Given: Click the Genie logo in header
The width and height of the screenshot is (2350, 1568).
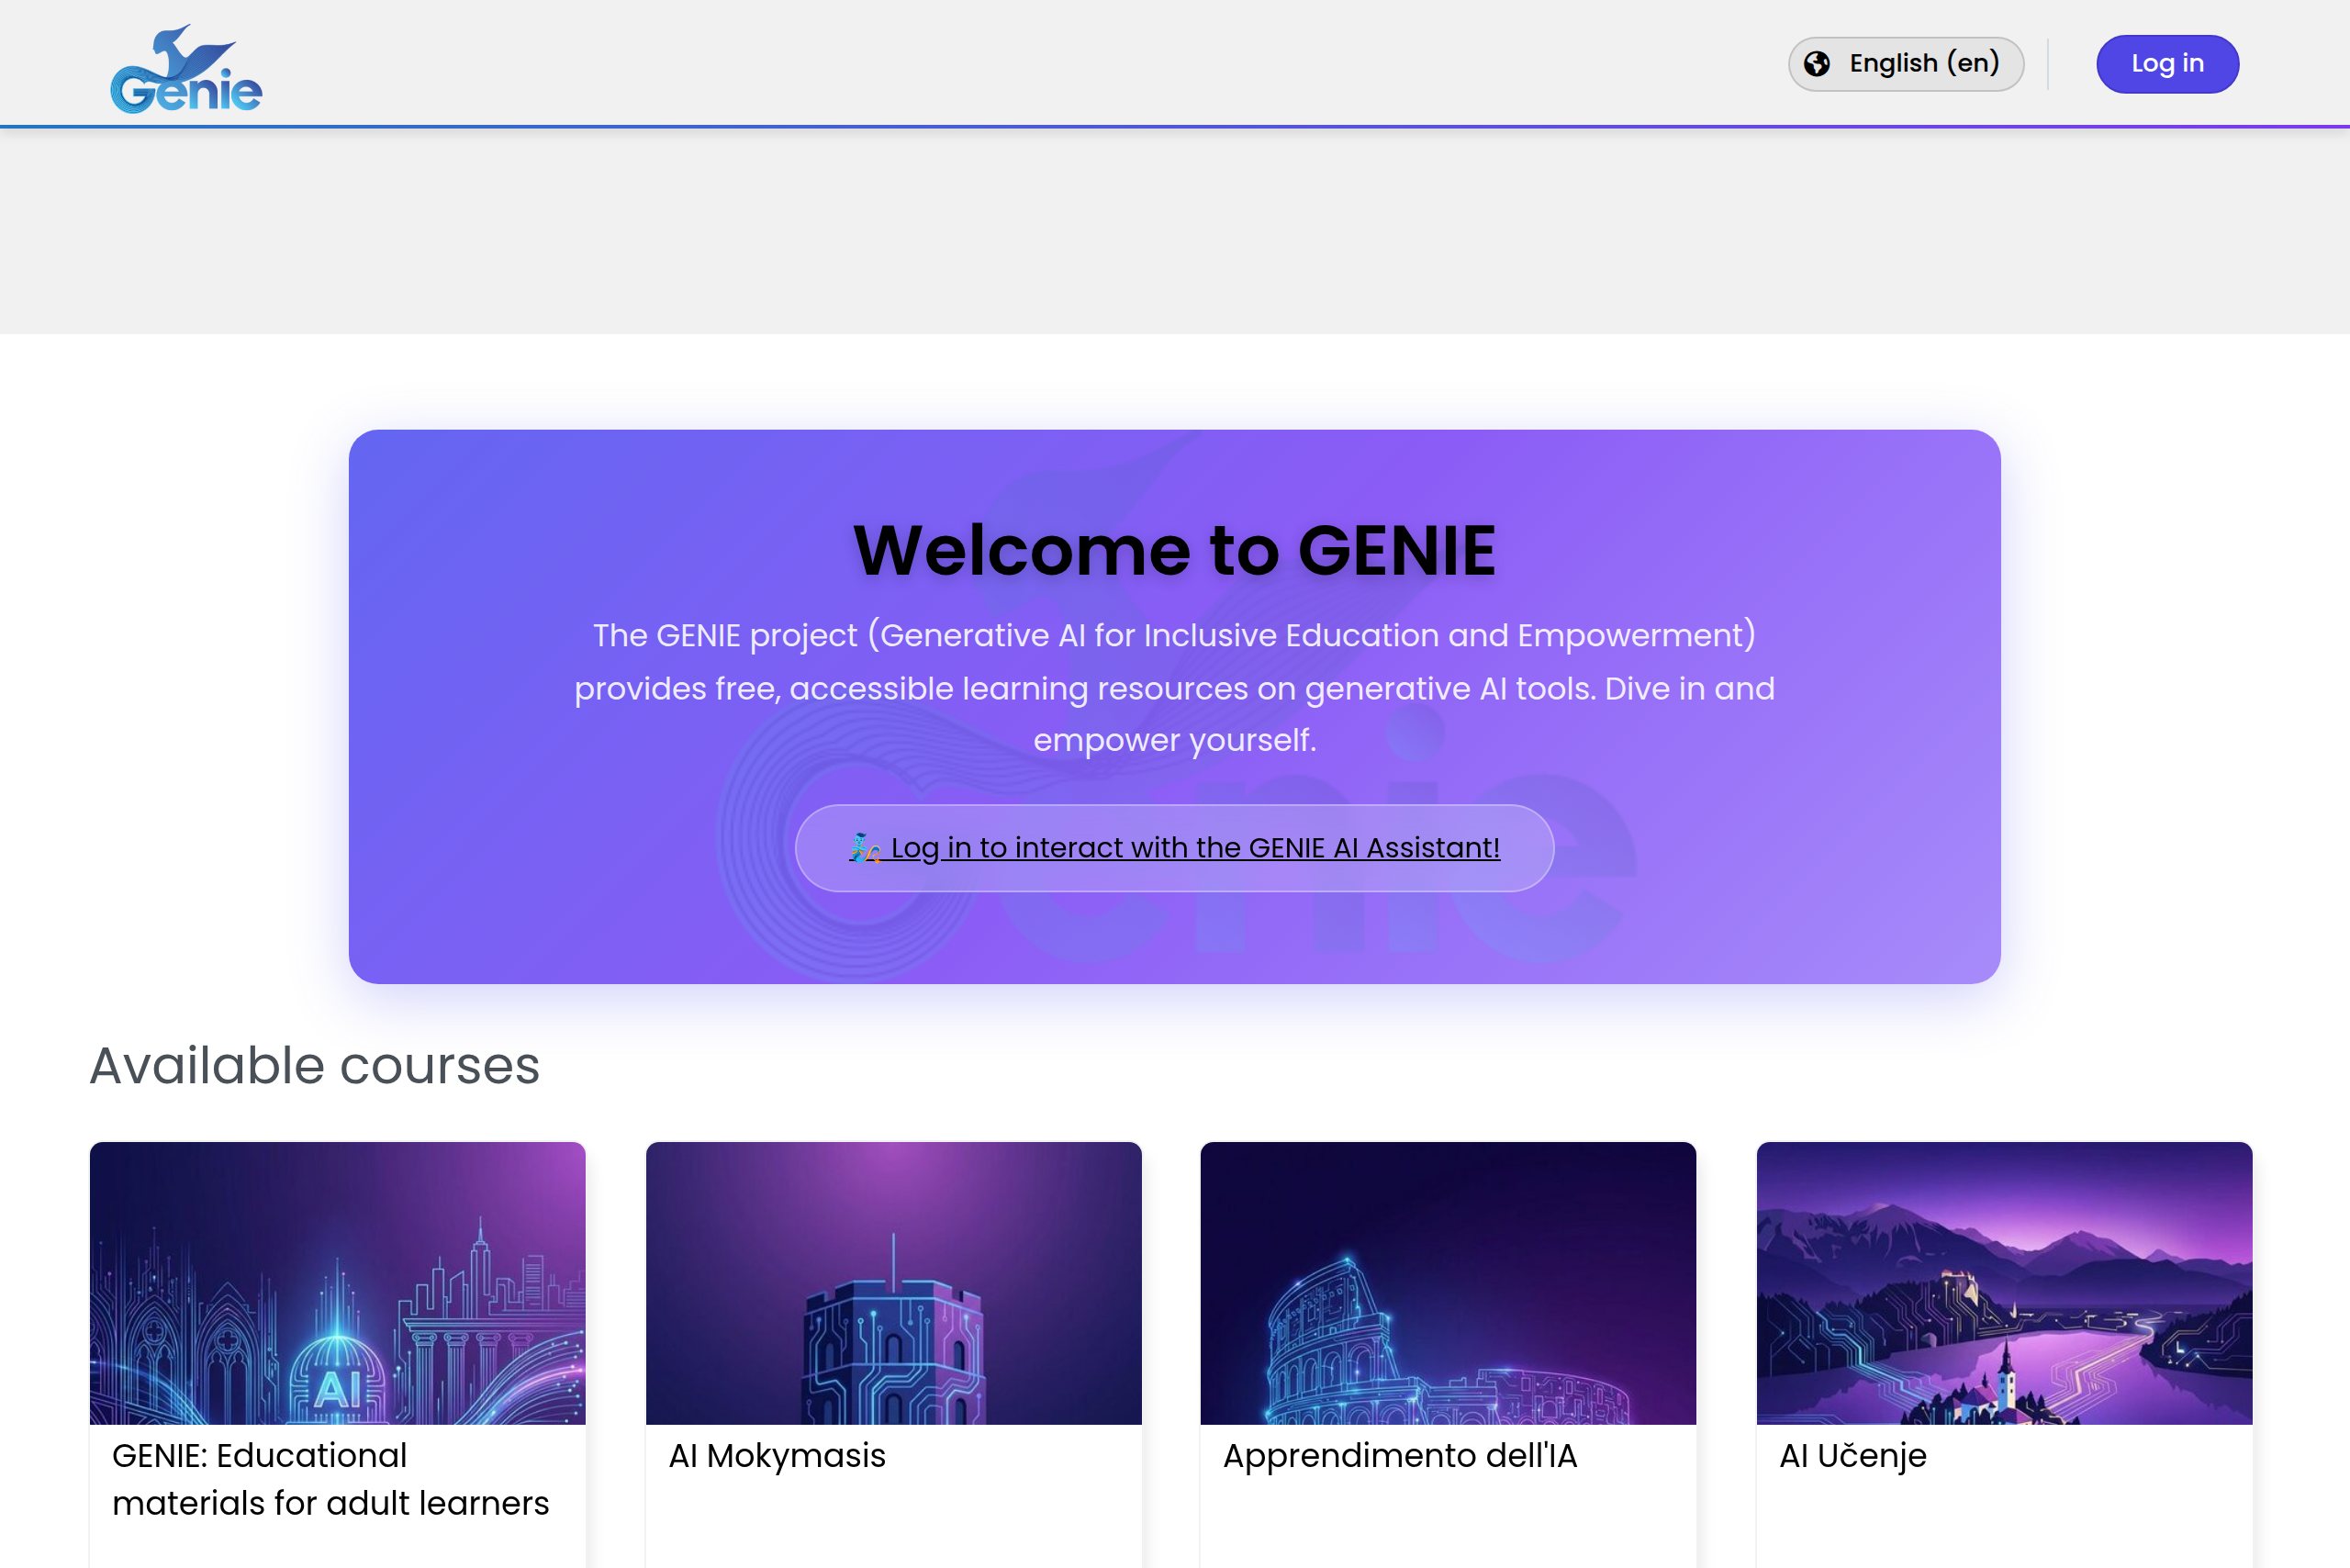Looking at the screenshot, I should tap(186, 69).
